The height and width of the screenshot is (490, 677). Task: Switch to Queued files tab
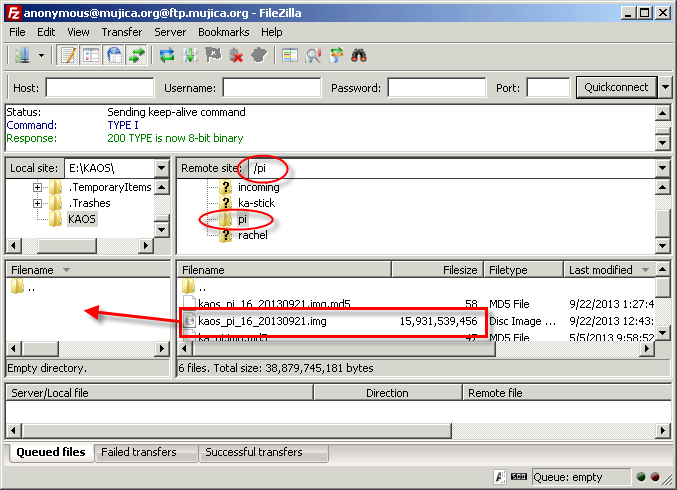51,452
